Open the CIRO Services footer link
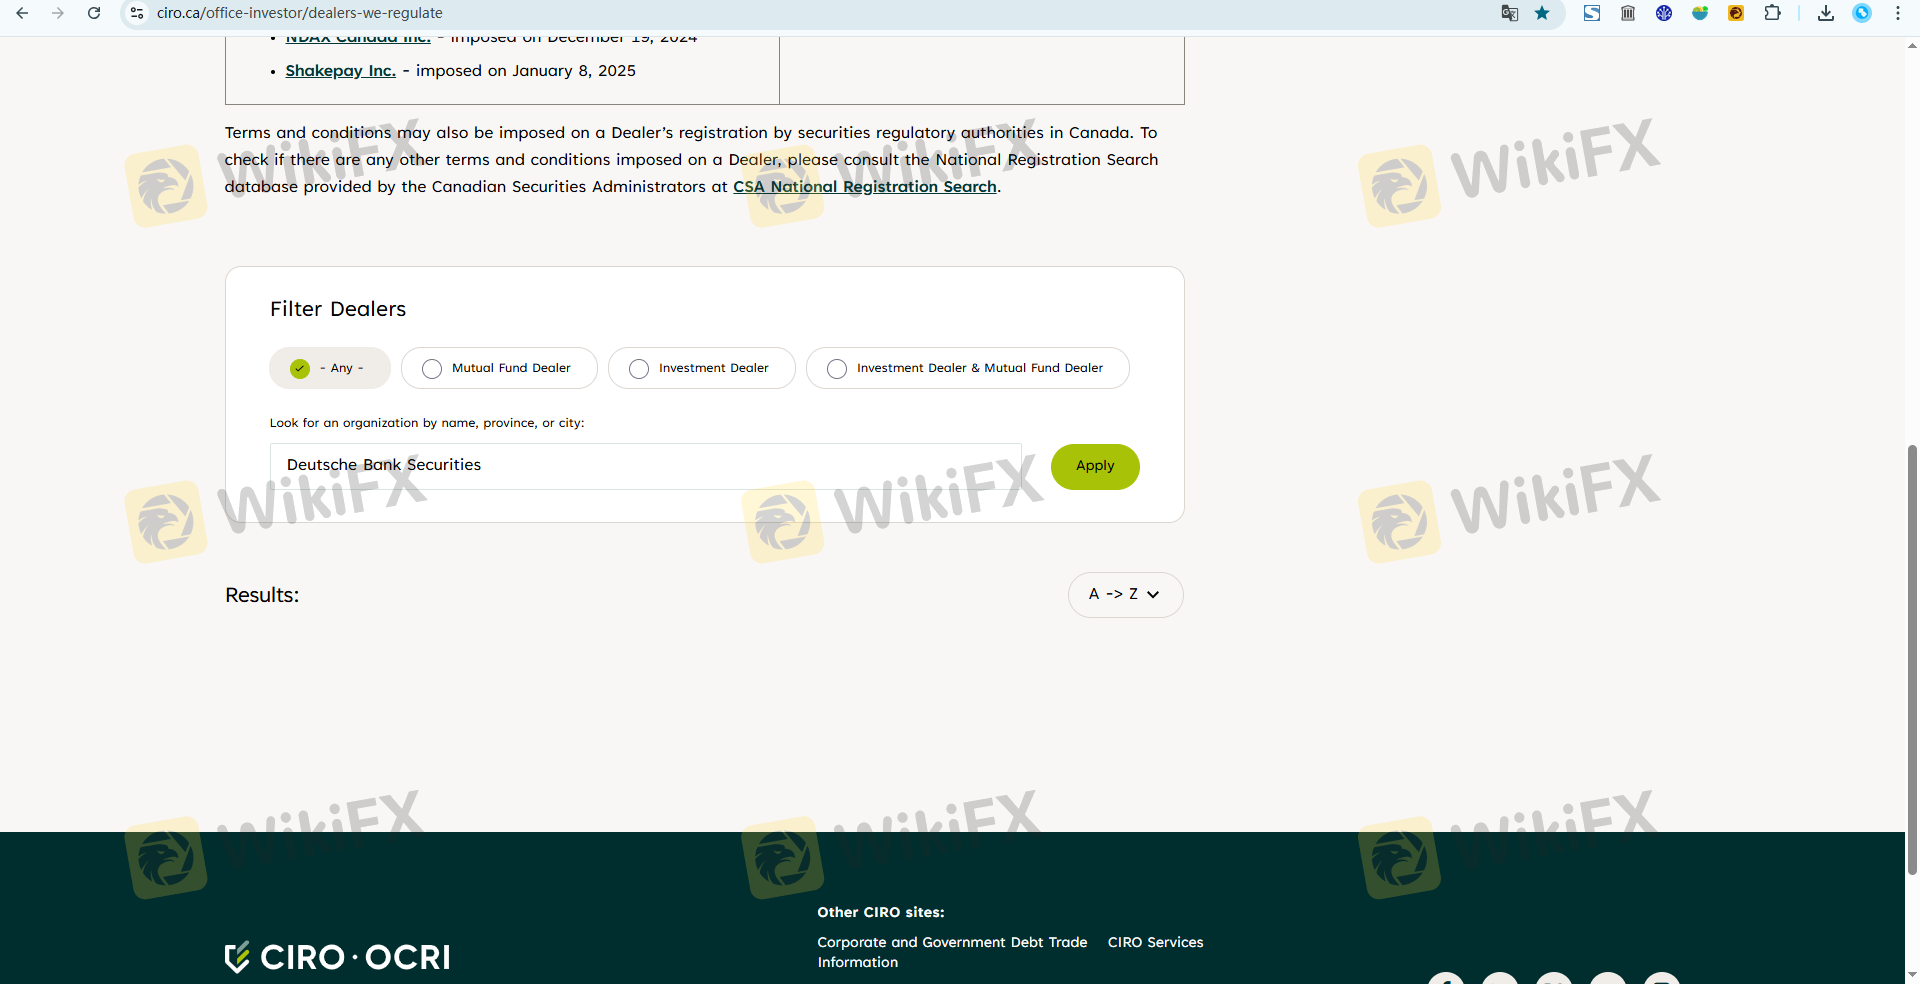Image resolution: width=1920 pixels, height=984 pixels. 1155,942
